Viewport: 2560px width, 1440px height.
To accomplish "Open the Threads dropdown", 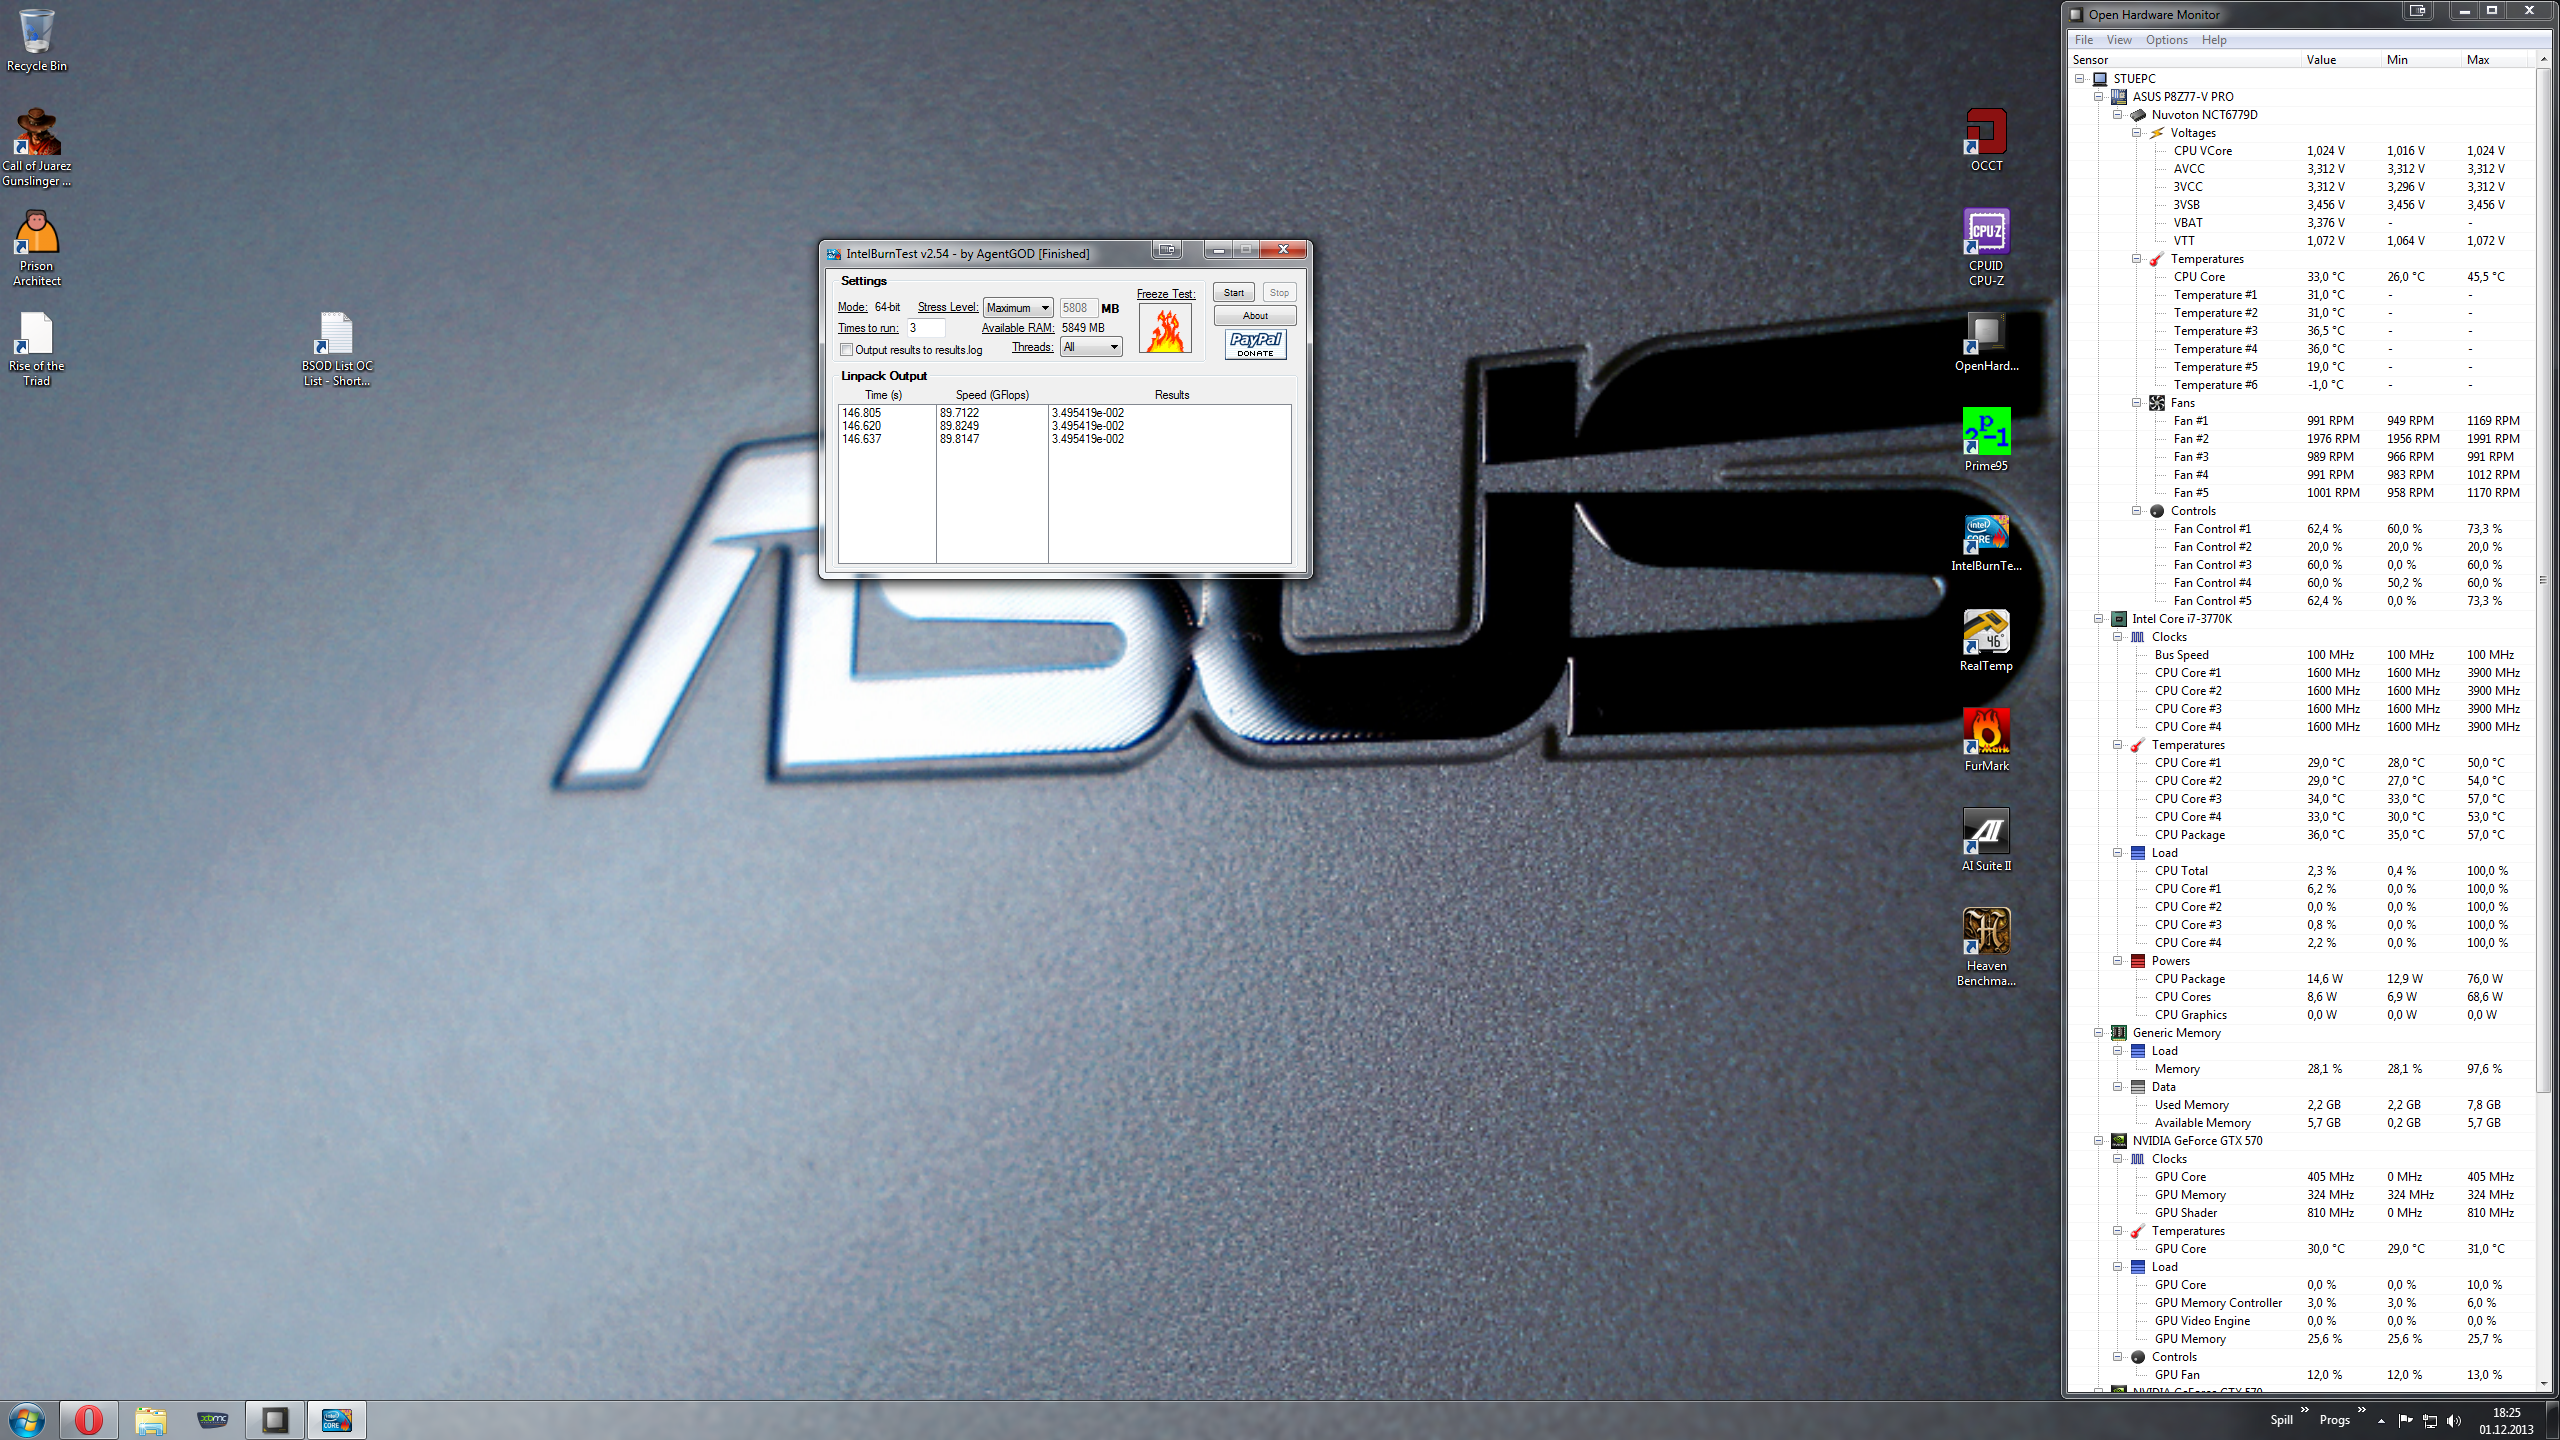I will [x=1091, y=347].
